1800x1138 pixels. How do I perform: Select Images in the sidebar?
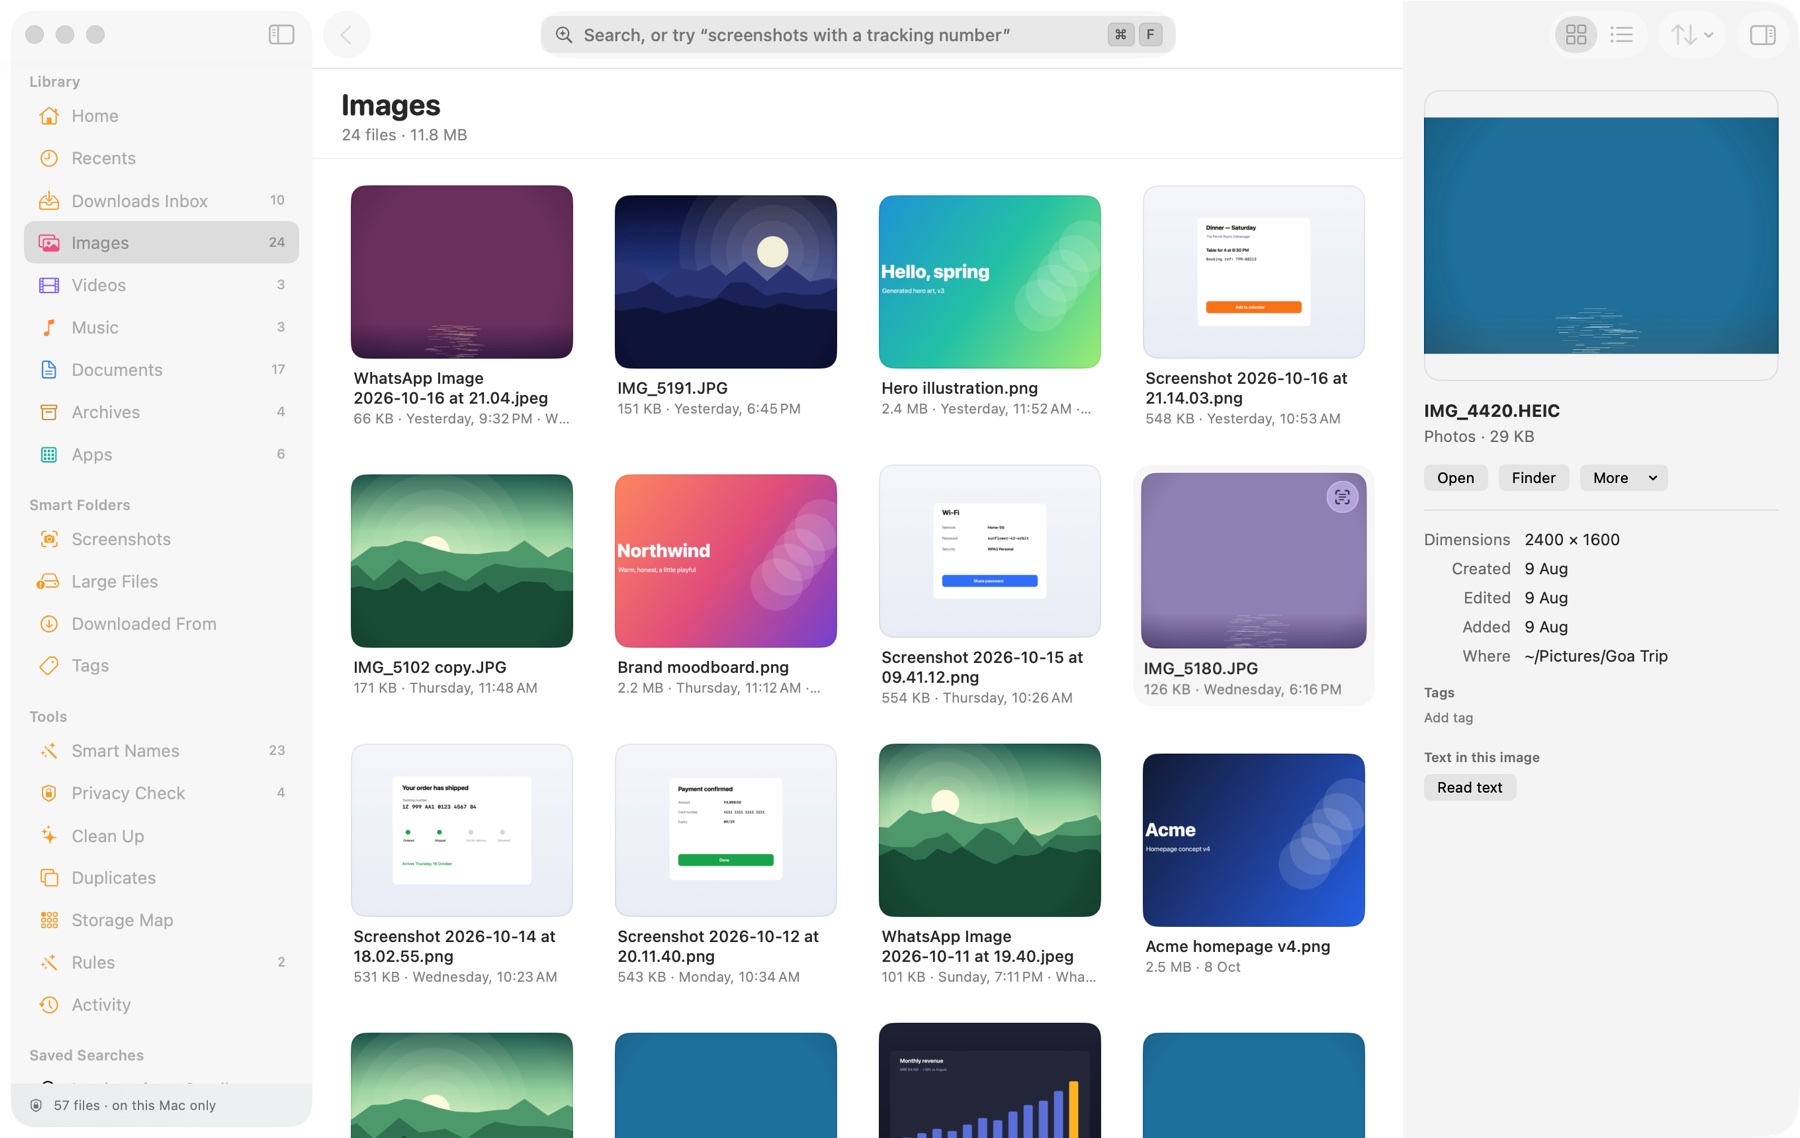click(161, 243)
